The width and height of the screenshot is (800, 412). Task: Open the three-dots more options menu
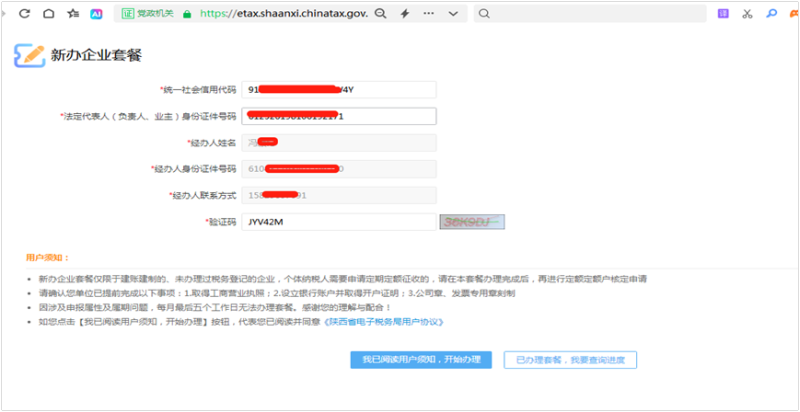[x=428, y=14]
